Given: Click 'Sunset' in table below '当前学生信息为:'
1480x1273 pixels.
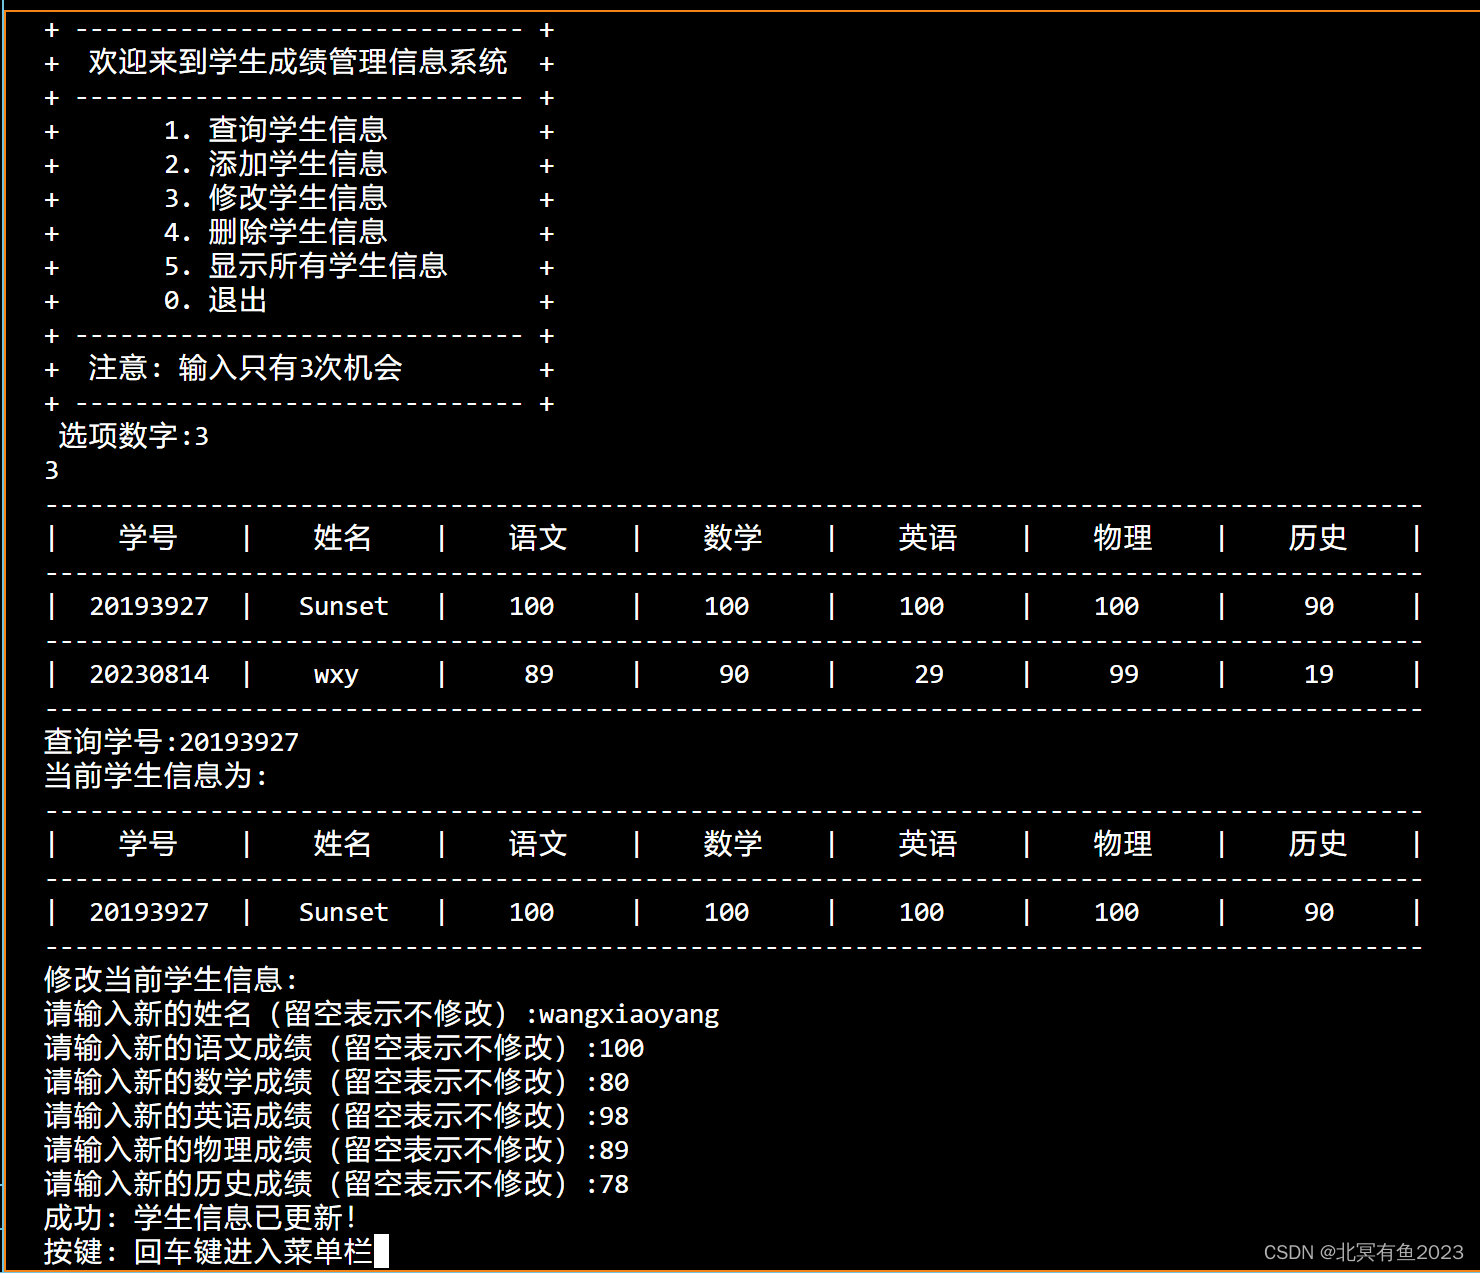Looking at the screenshot, I should point(344,912).
